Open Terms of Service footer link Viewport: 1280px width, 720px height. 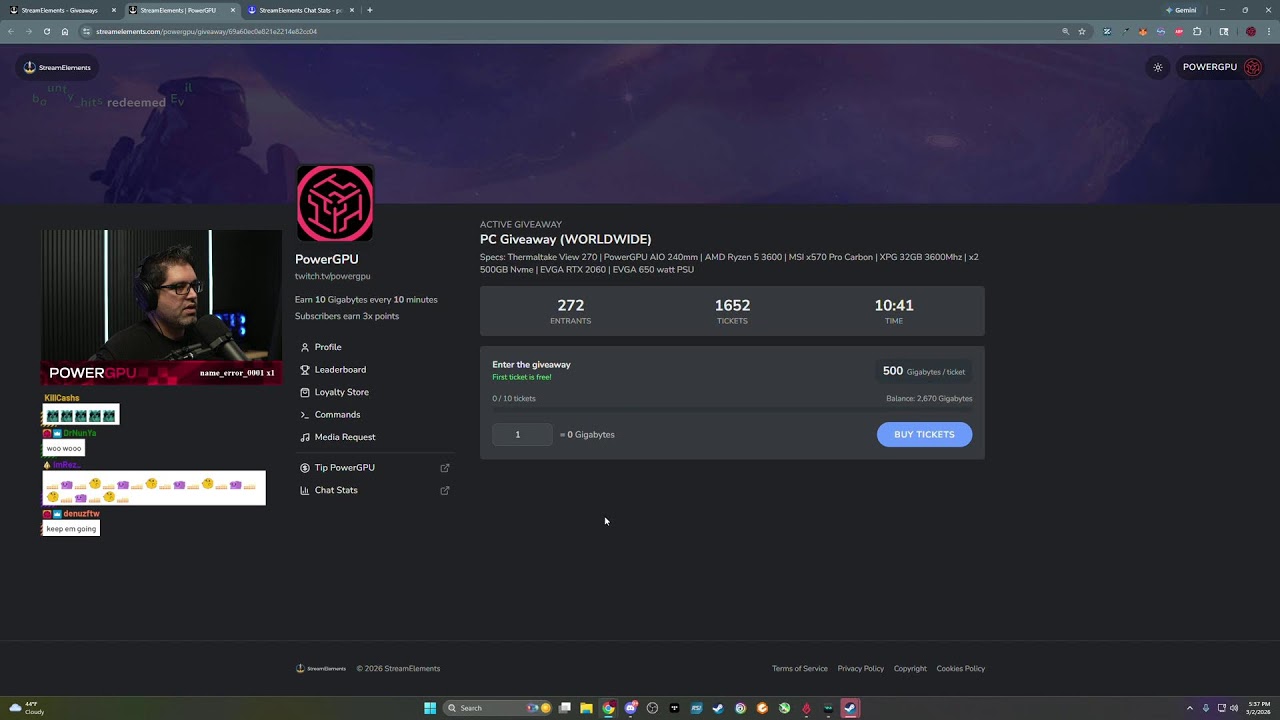point(800,669)
